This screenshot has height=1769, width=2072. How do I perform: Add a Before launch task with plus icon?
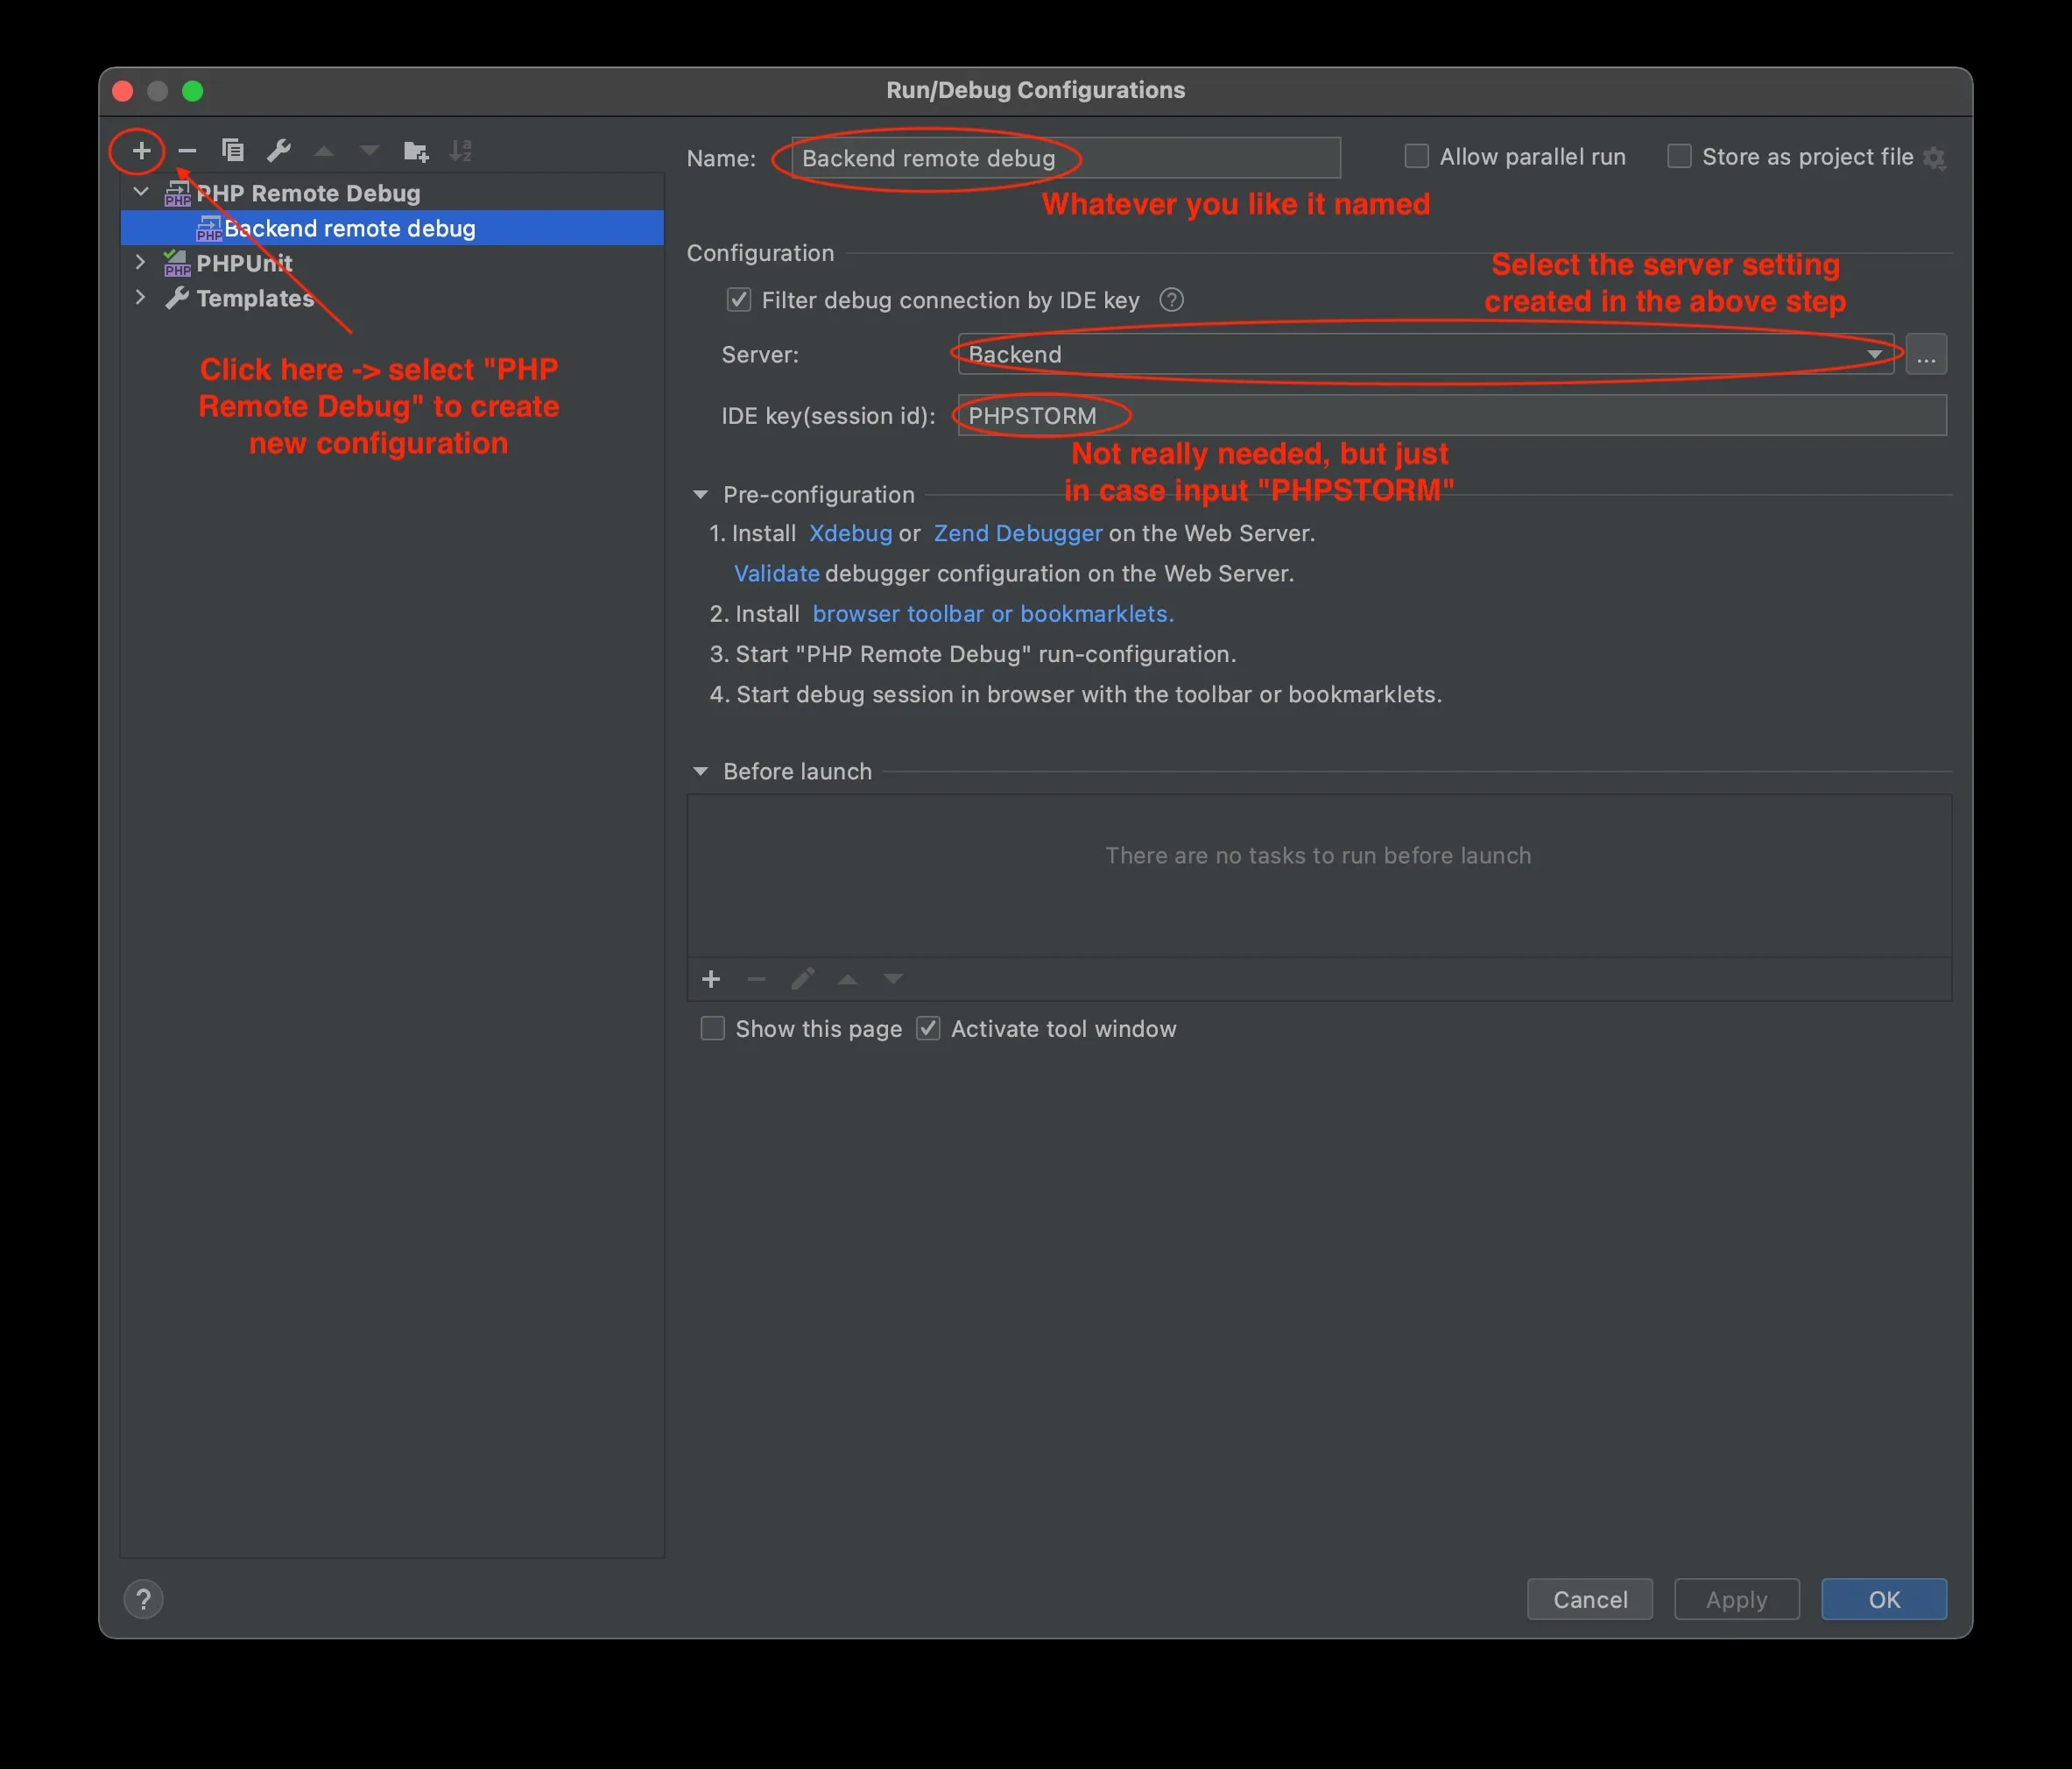(711, 979)
